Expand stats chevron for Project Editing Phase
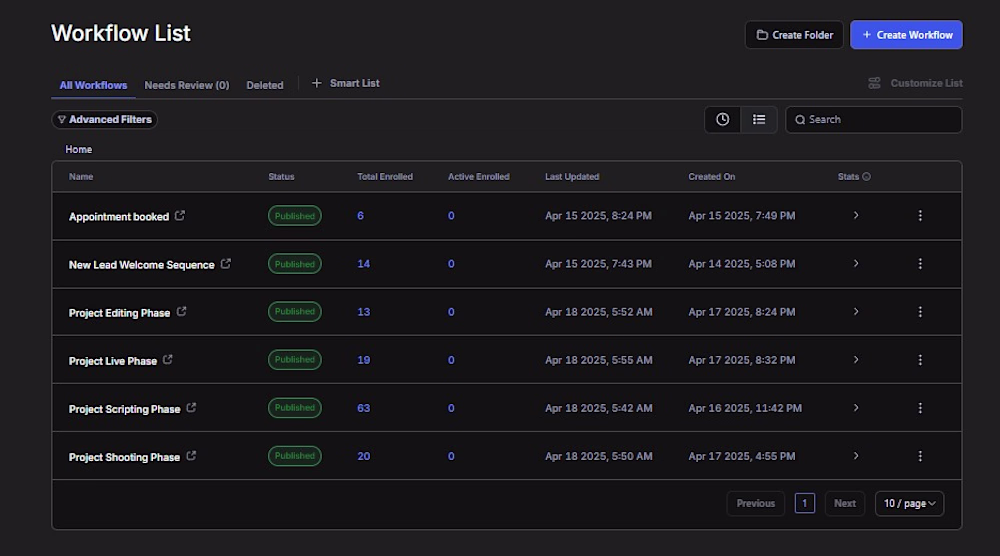 coord(856,312)
